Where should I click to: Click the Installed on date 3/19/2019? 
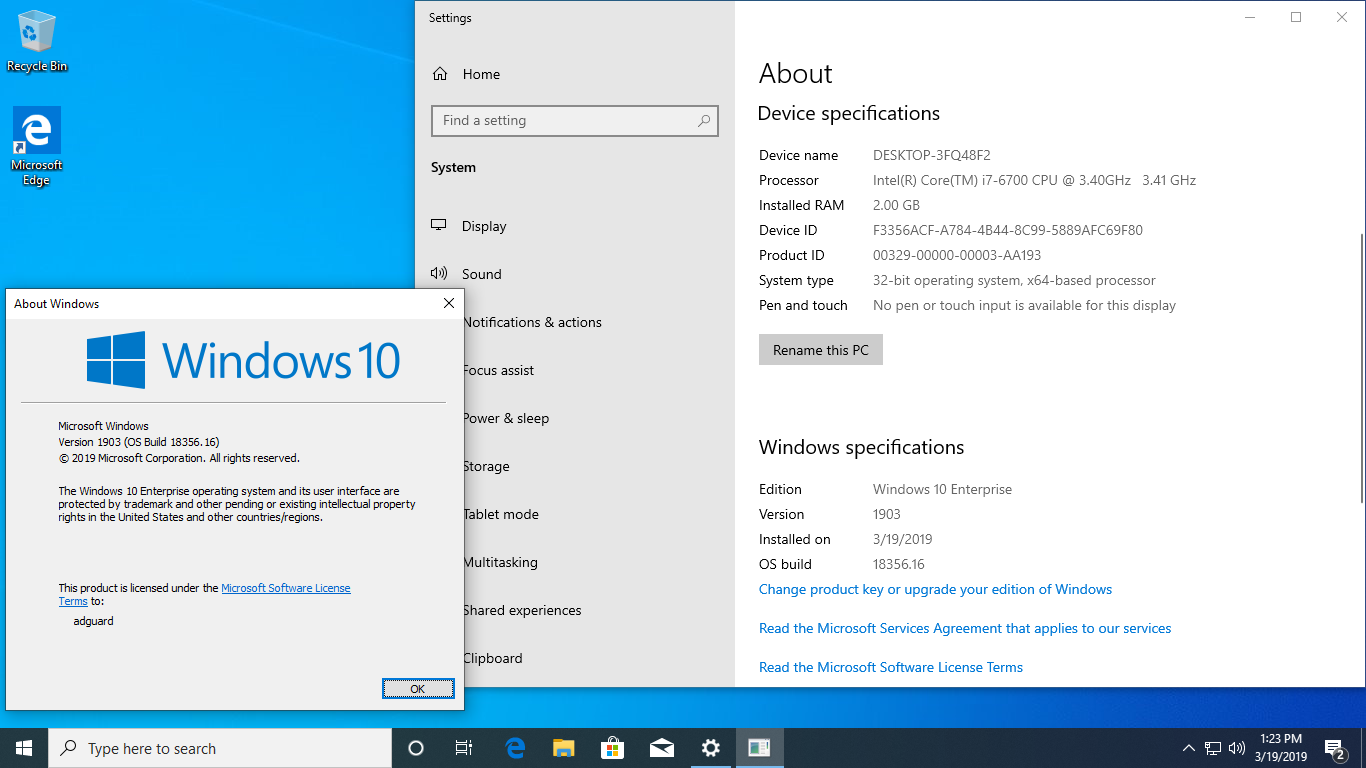903,539
